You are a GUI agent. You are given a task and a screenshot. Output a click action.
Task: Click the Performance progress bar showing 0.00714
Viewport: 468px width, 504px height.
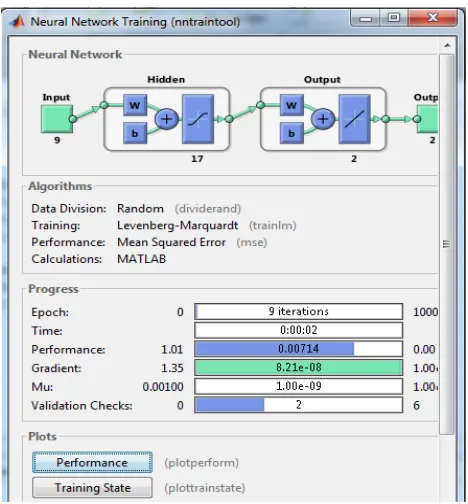[299, 349]
